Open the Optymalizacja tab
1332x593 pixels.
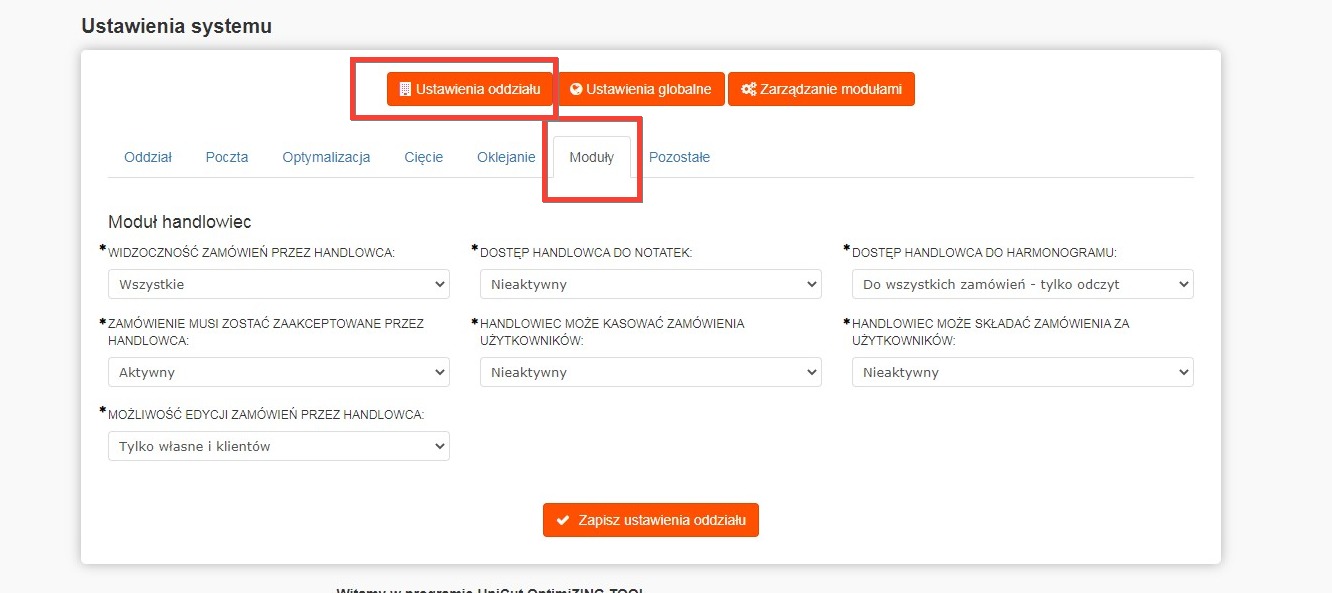326,157
